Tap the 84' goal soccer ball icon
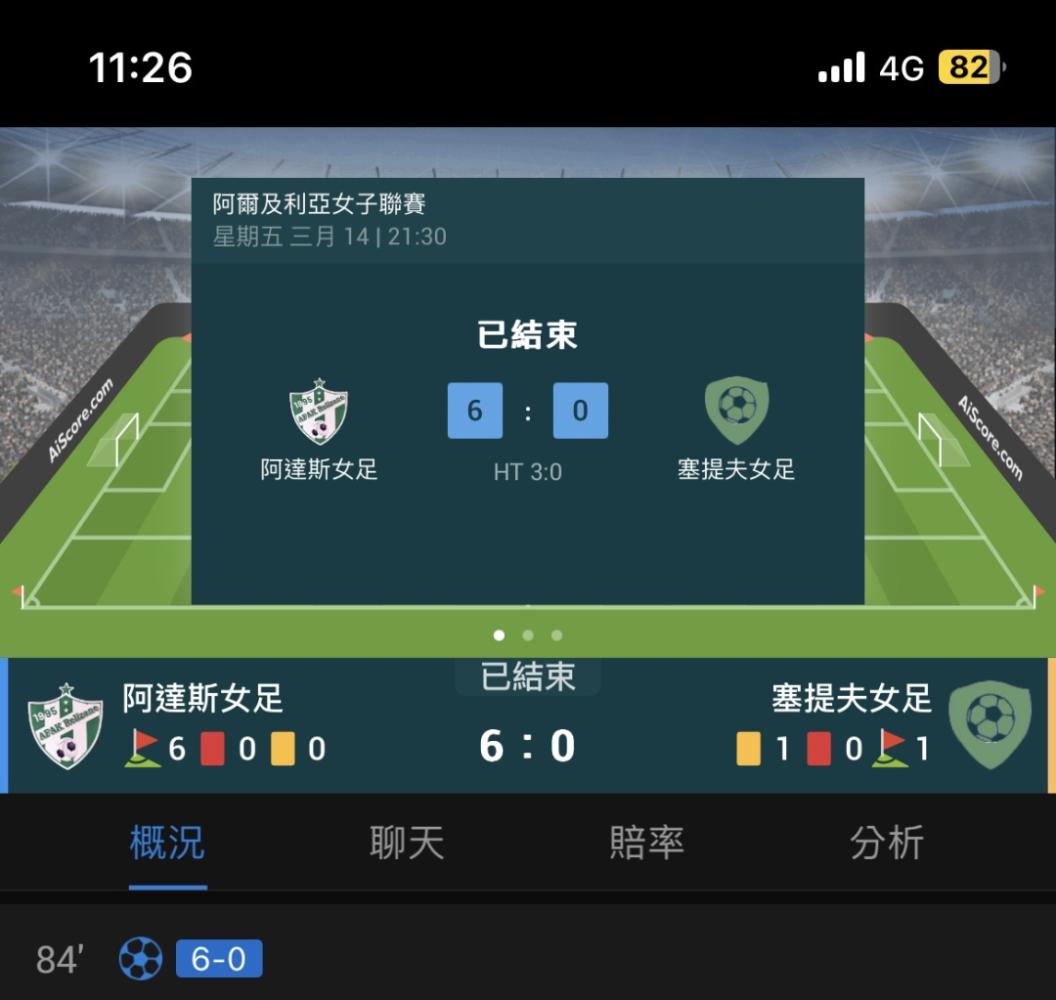The height and width of the screenshot is (1000, 1056). click(141, 958)
